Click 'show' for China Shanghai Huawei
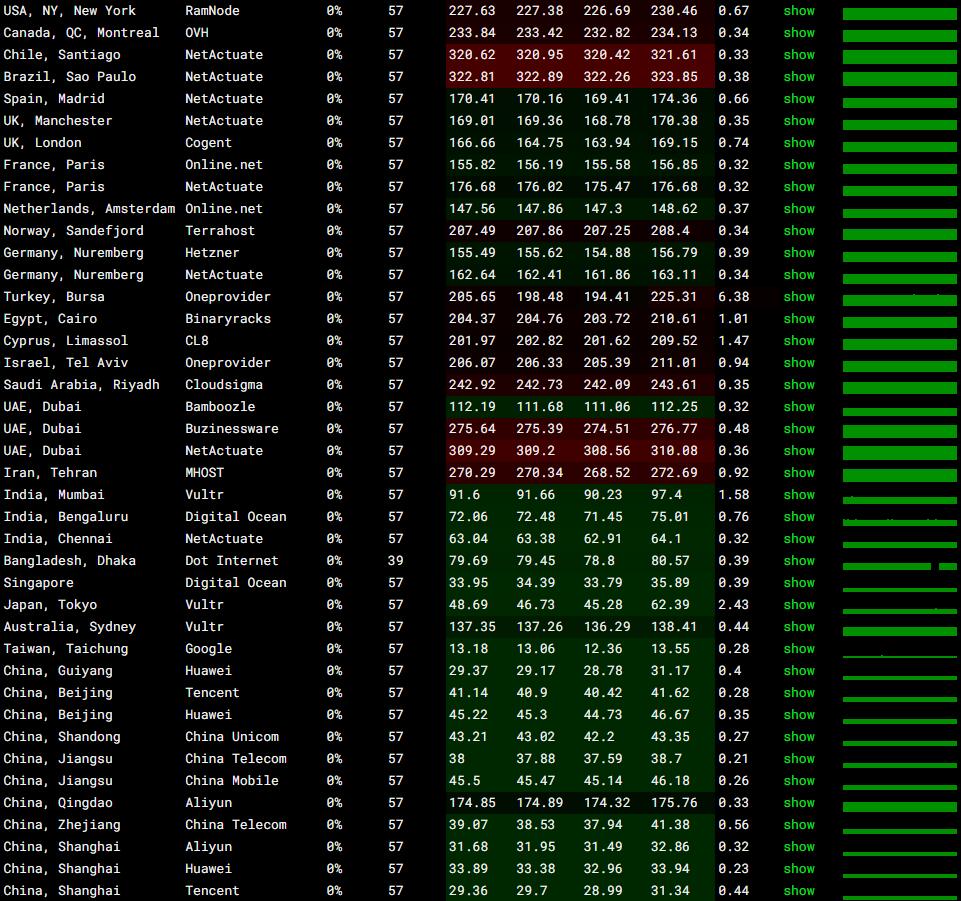This screenshot has height=901, width=961. (x=799, y=869)
